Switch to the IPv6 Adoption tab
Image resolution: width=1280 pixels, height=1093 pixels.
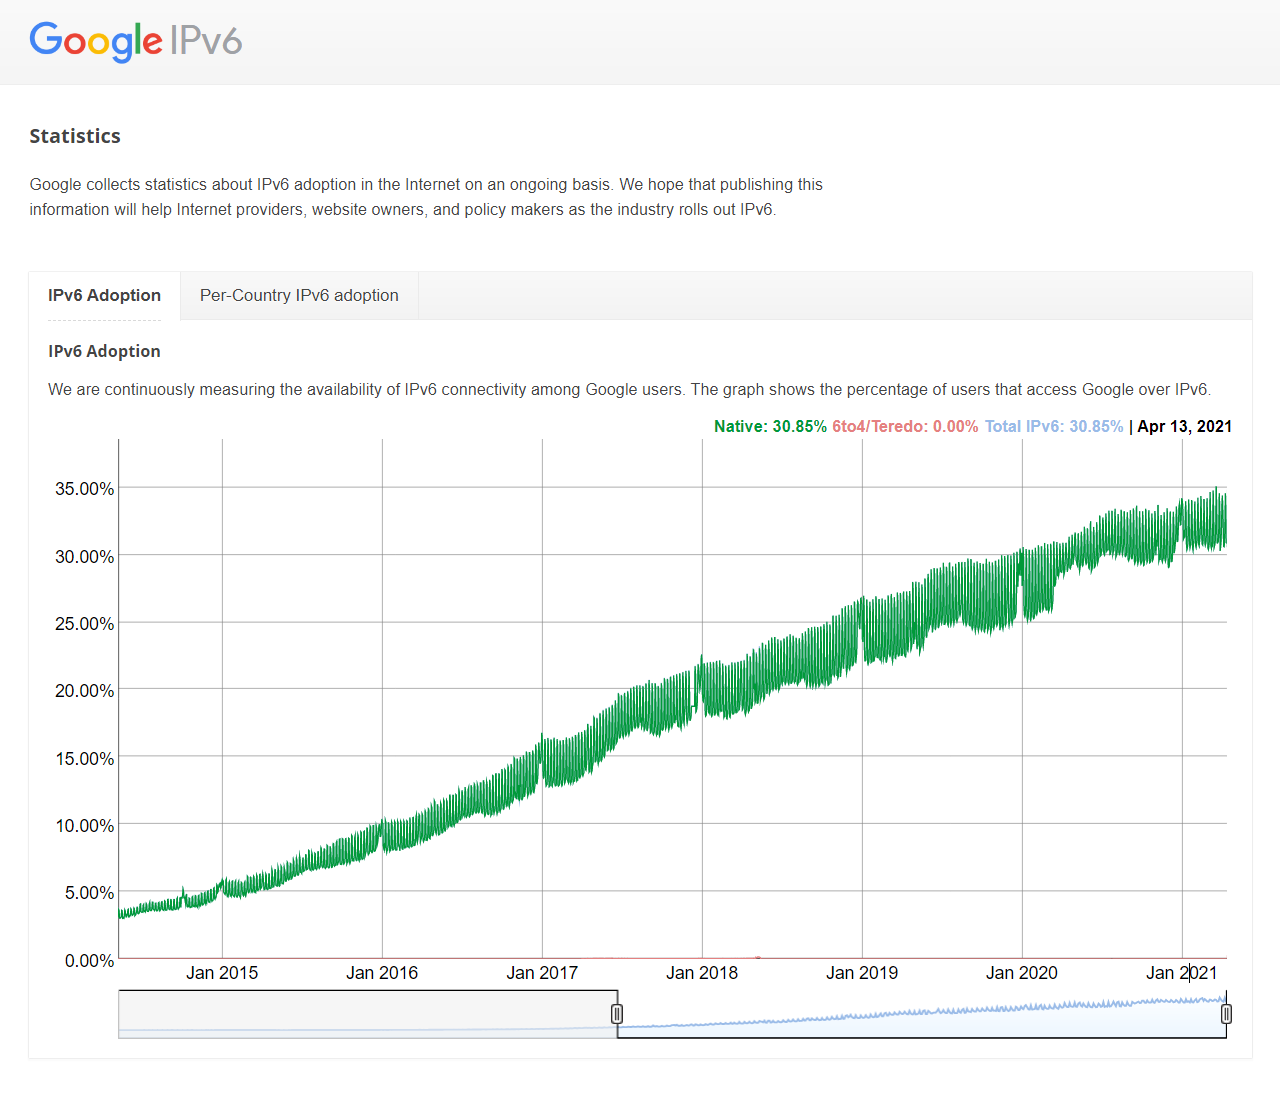click(104, 295)
